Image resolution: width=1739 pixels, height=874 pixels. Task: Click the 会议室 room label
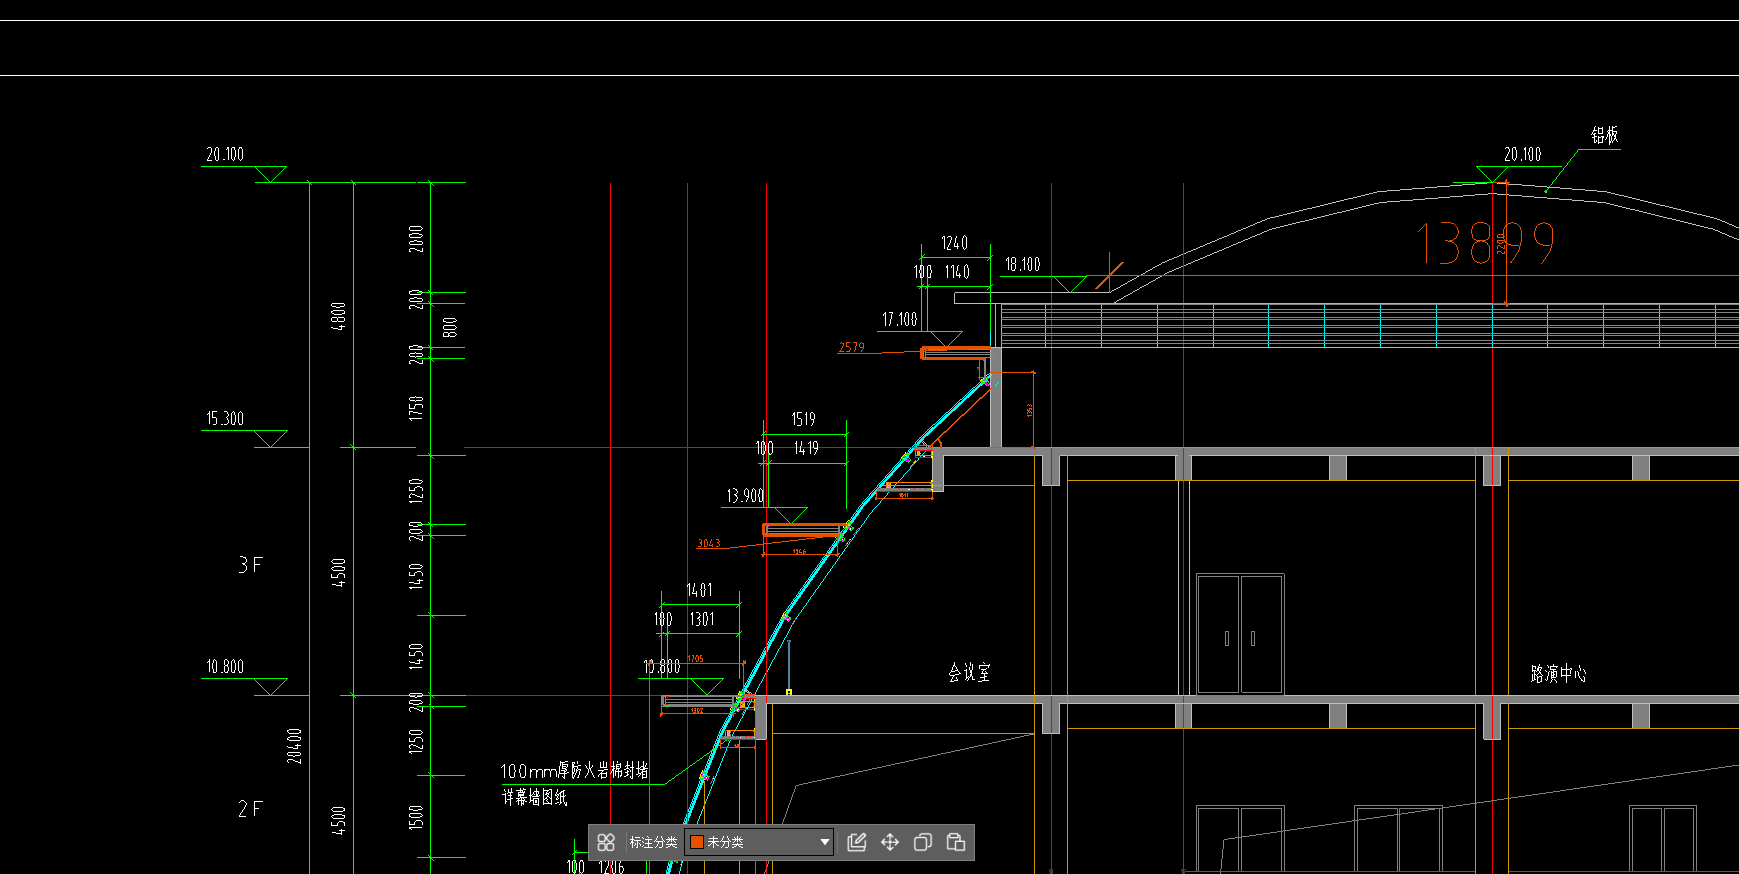point(969,673)
